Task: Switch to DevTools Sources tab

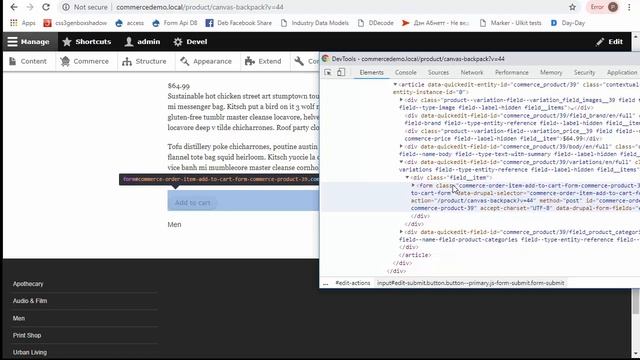Action: [x=438, y=72]
